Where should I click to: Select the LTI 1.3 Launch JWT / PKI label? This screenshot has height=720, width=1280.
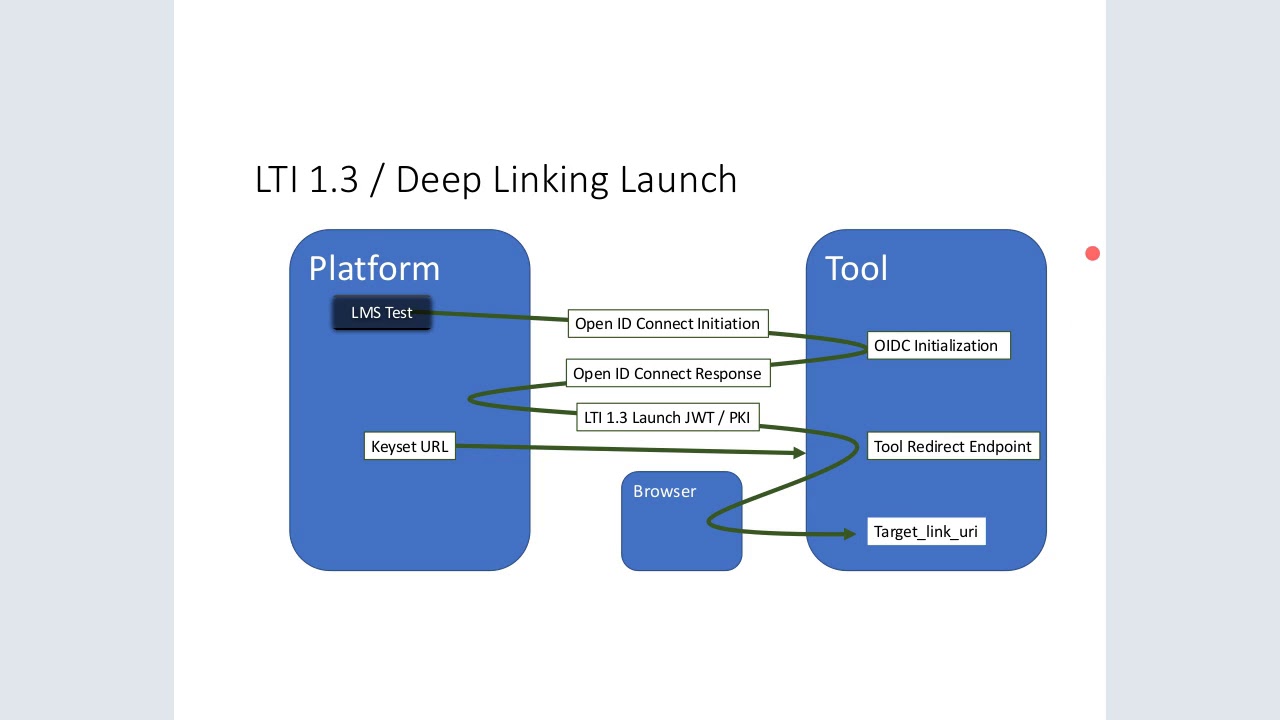tap(667, 418)
